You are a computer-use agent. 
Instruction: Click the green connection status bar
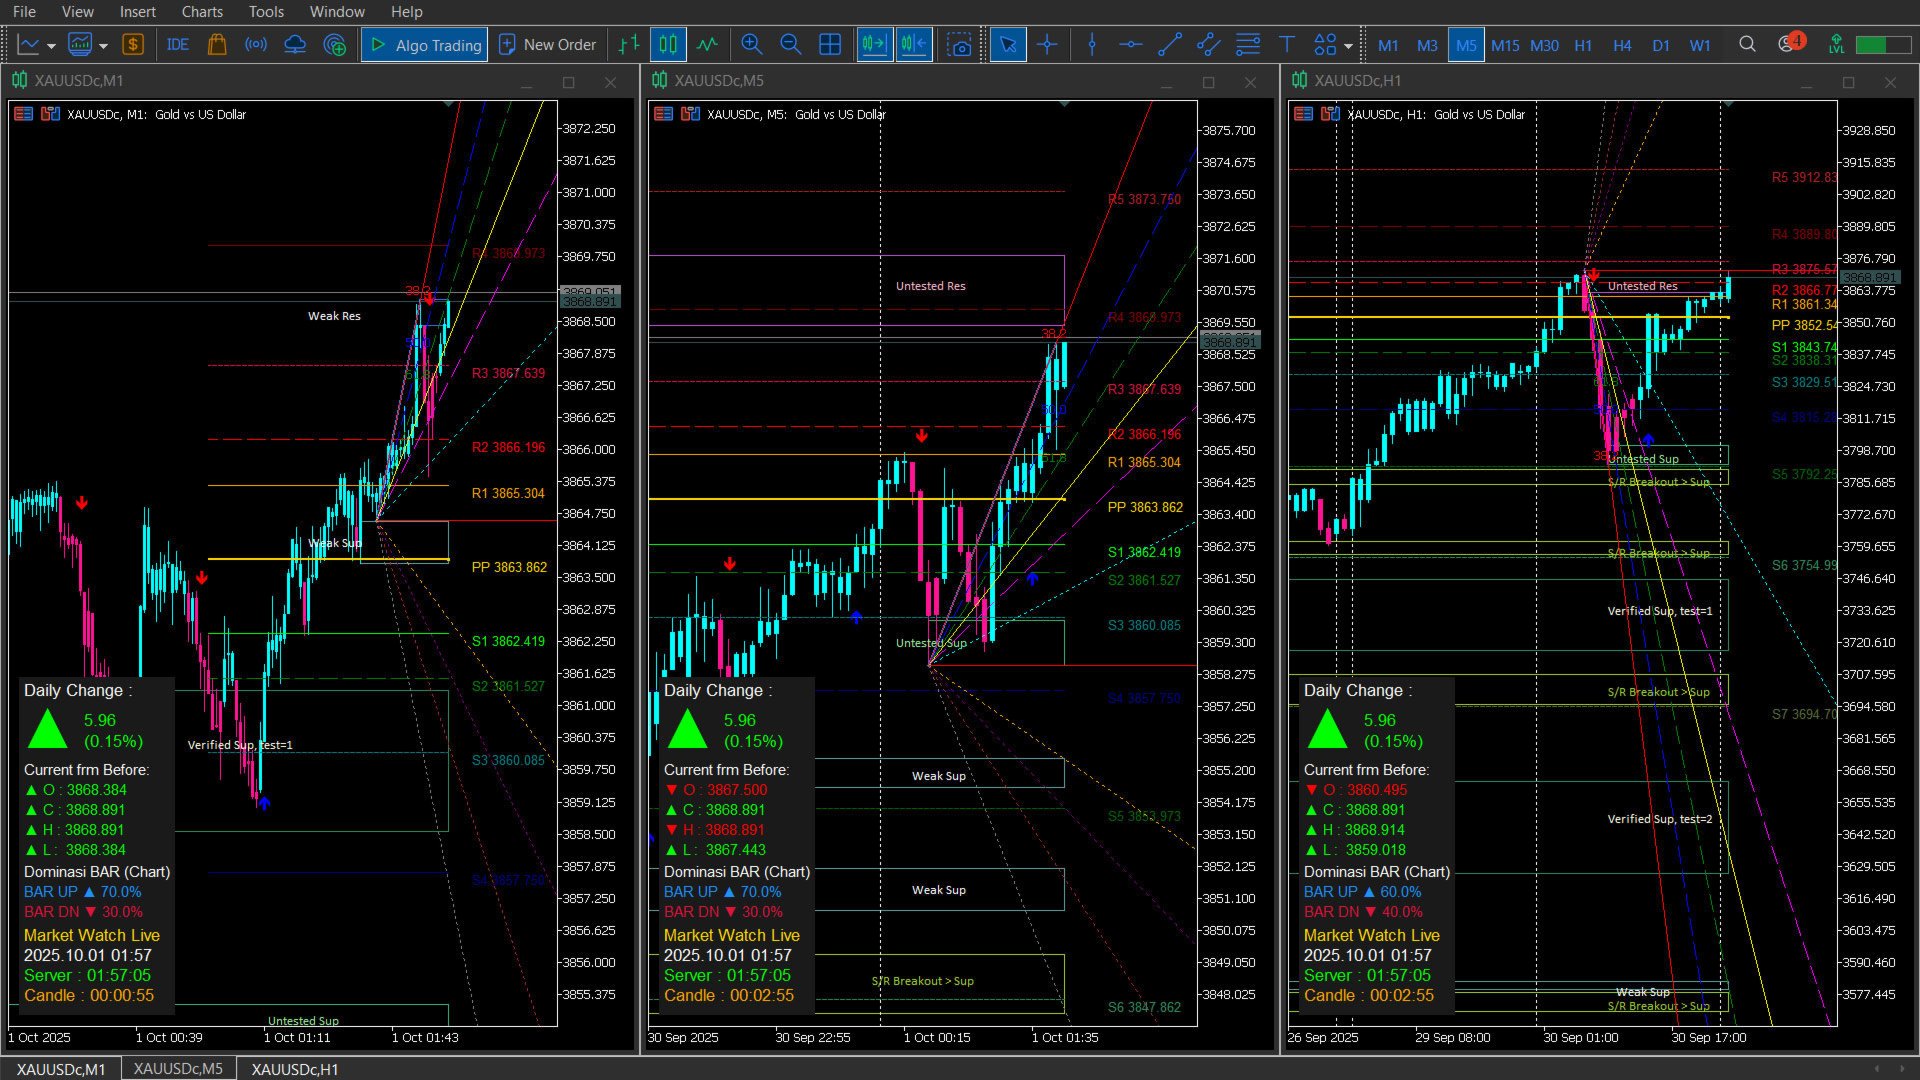point(1871,45)
